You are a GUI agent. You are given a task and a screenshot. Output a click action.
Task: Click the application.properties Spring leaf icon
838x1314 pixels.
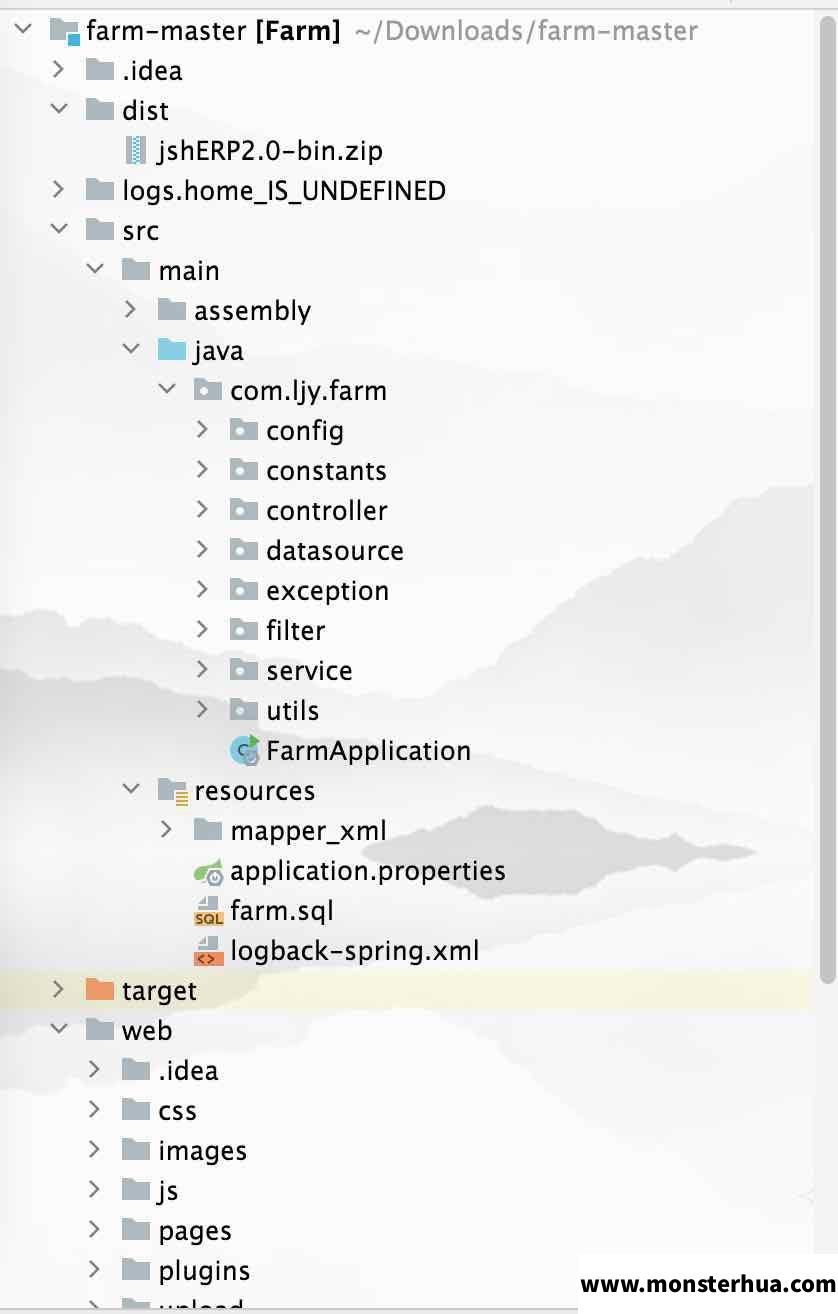click(x=208, y=871)
